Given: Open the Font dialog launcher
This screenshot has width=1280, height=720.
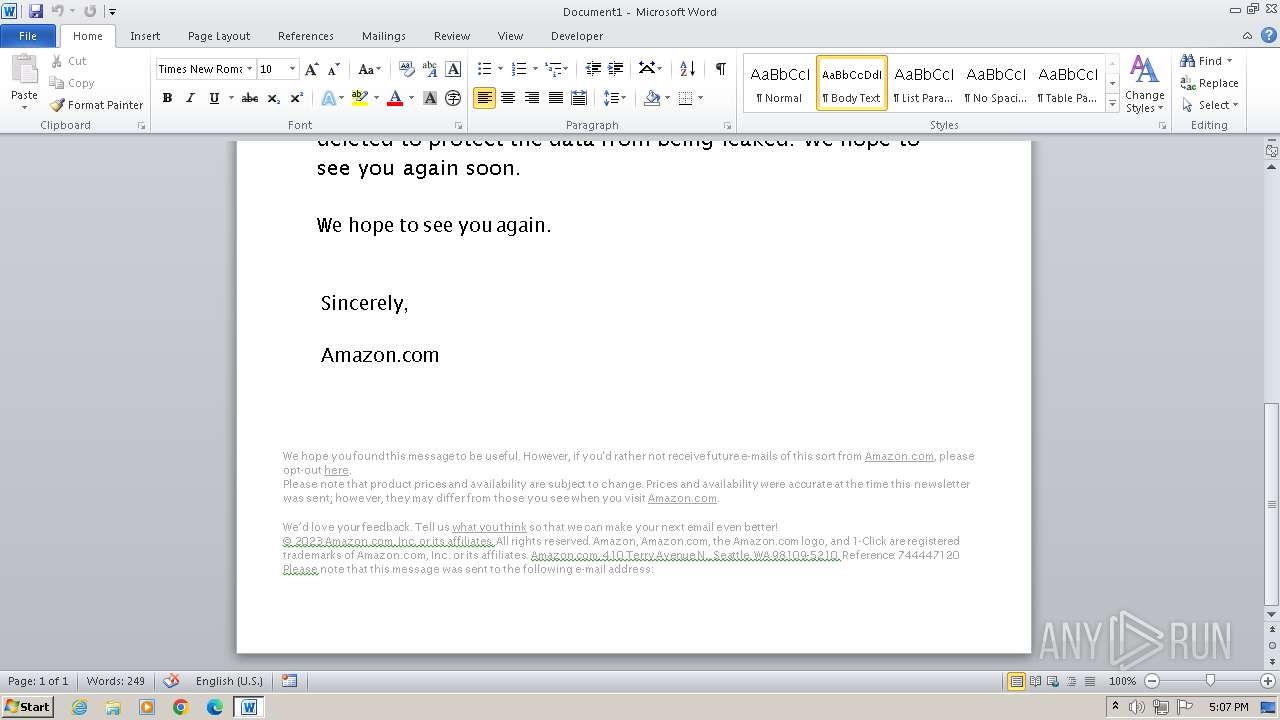Looking at the screenshot, I should (459, 126).
